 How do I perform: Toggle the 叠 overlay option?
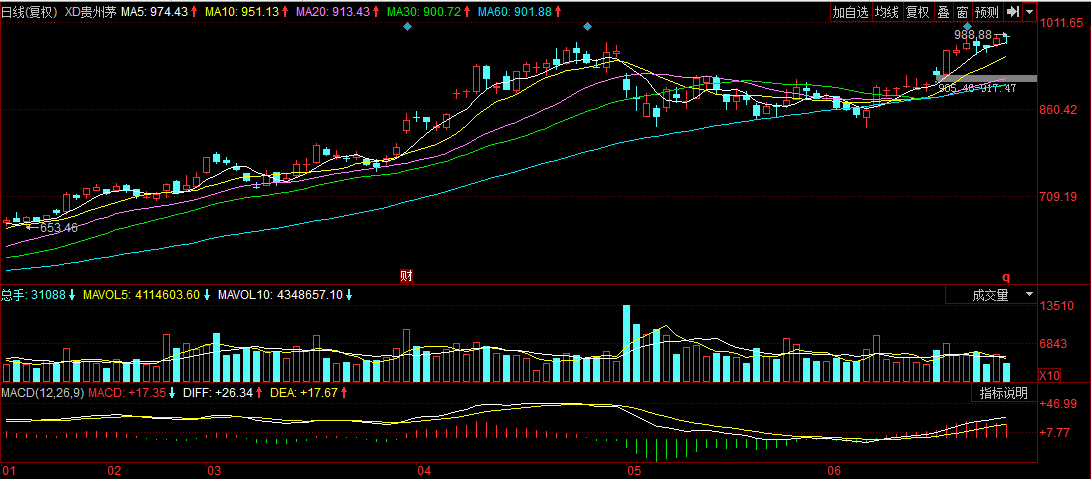pos(943,12)
